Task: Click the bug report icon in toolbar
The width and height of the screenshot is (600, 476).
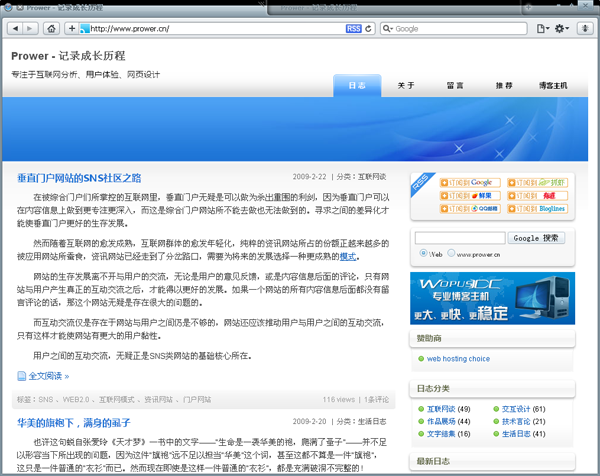Action: tap(585, 29)
